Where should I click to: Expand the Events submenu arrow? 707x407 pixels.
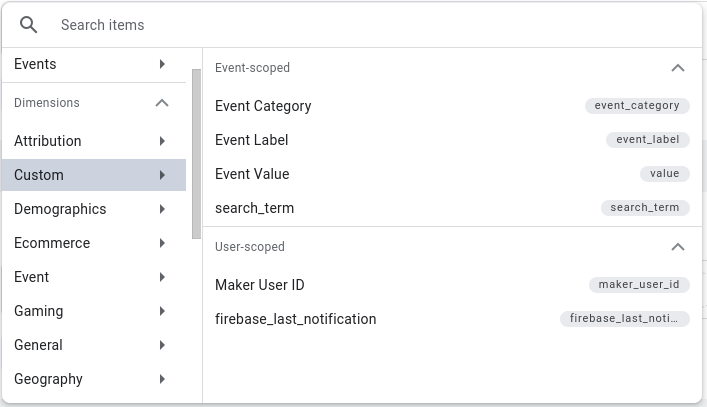click(162, 64)
